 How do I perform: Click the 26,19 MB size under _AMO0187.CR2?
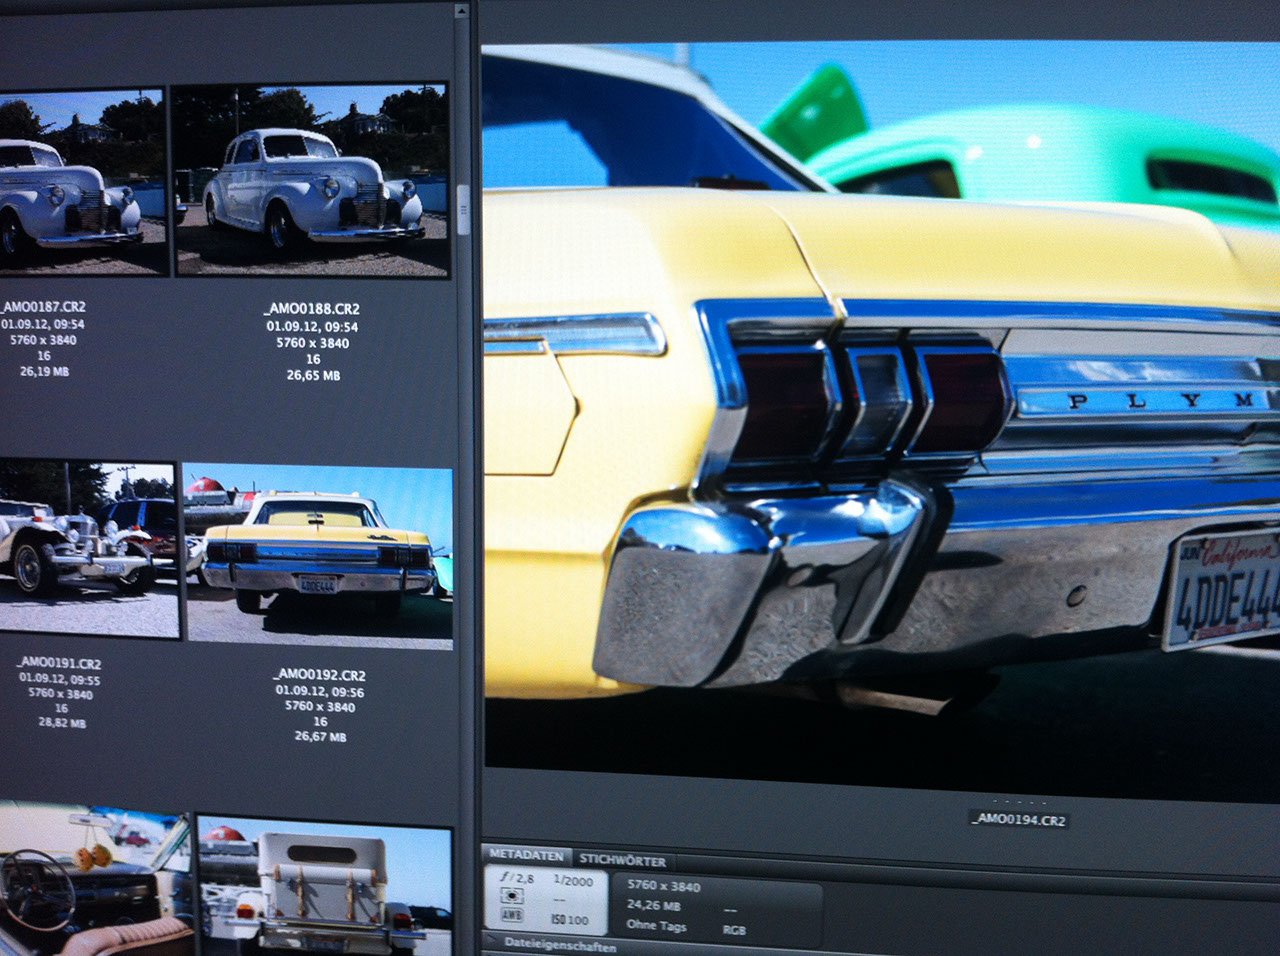coord(44,371)
